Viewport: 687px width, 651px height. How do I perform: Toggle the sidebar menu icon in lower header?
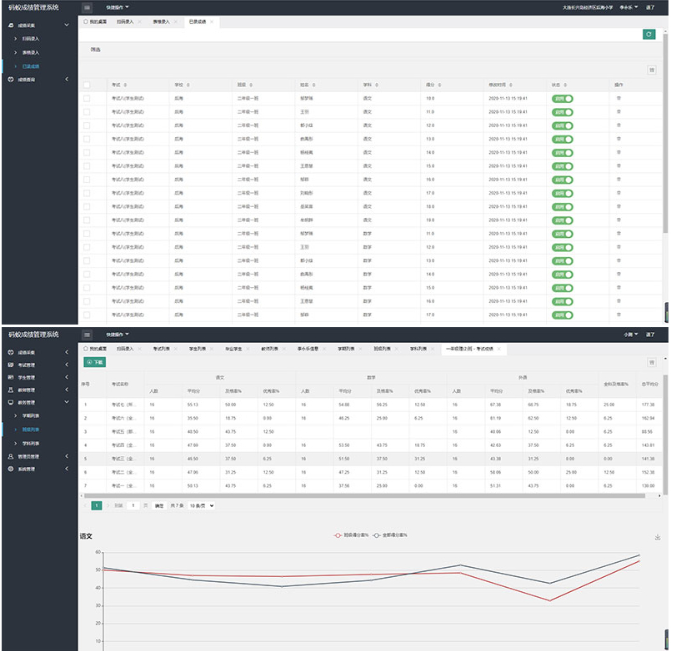coord(88,334)
